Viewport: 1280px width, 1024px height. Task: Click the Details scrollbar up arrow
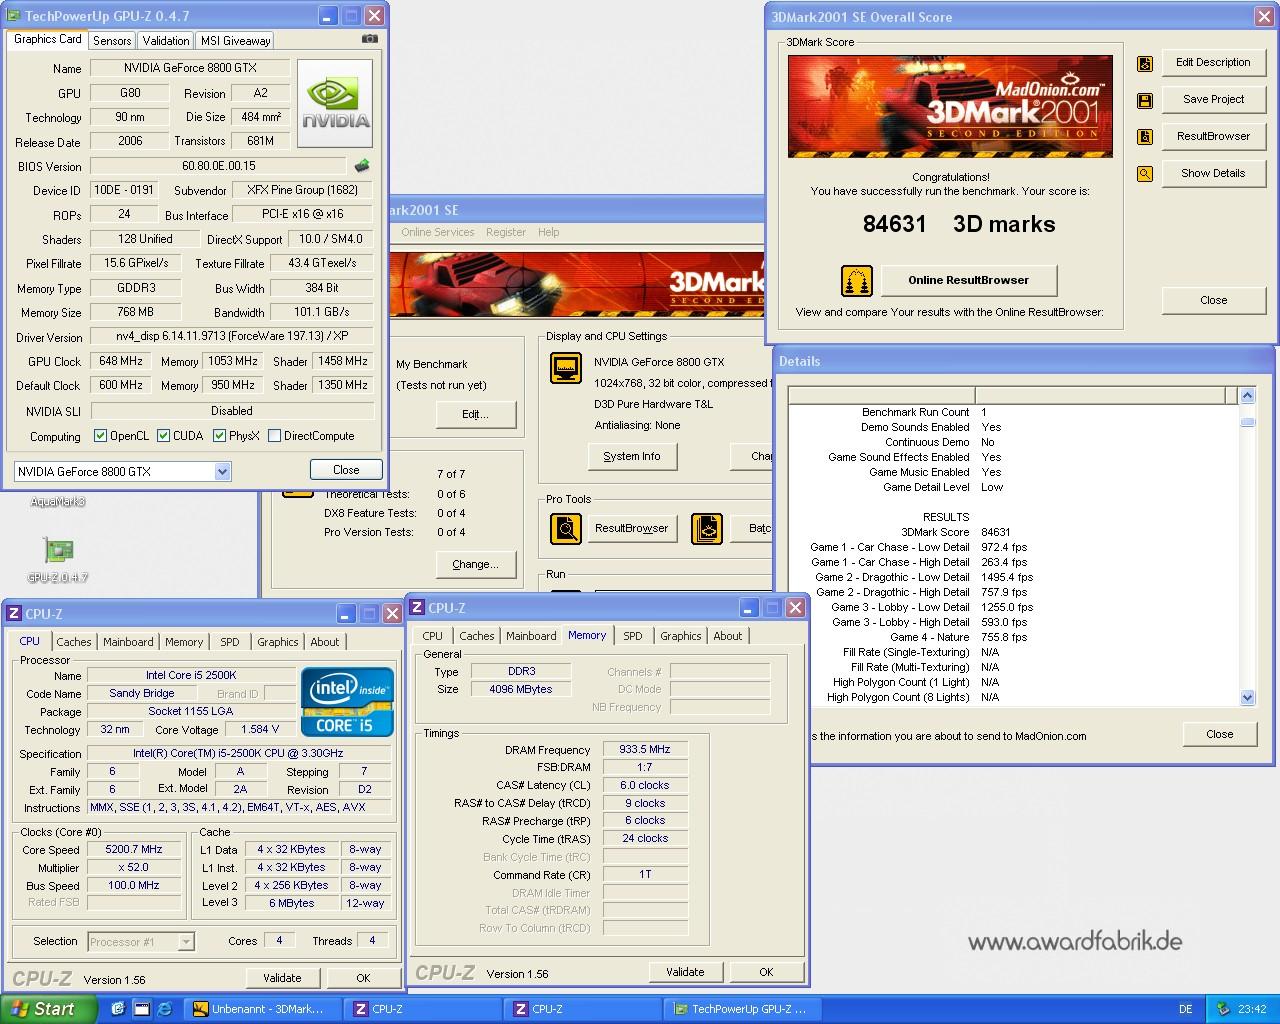click(1247, 396)
